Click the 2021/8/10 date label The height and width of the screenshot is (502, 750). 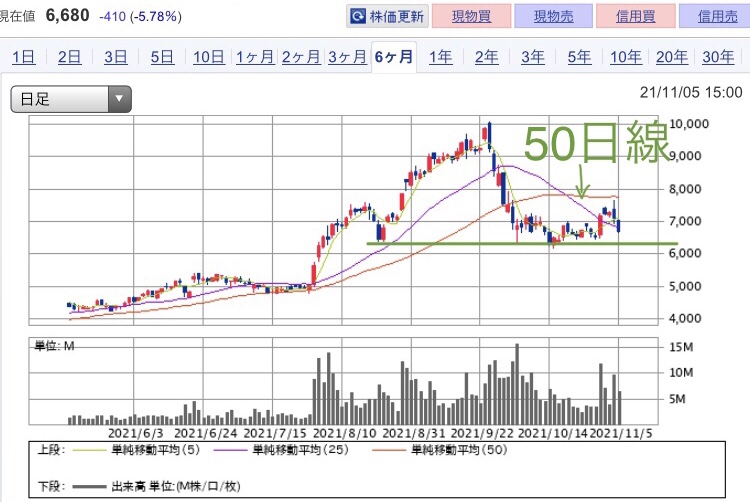[344, 434]
